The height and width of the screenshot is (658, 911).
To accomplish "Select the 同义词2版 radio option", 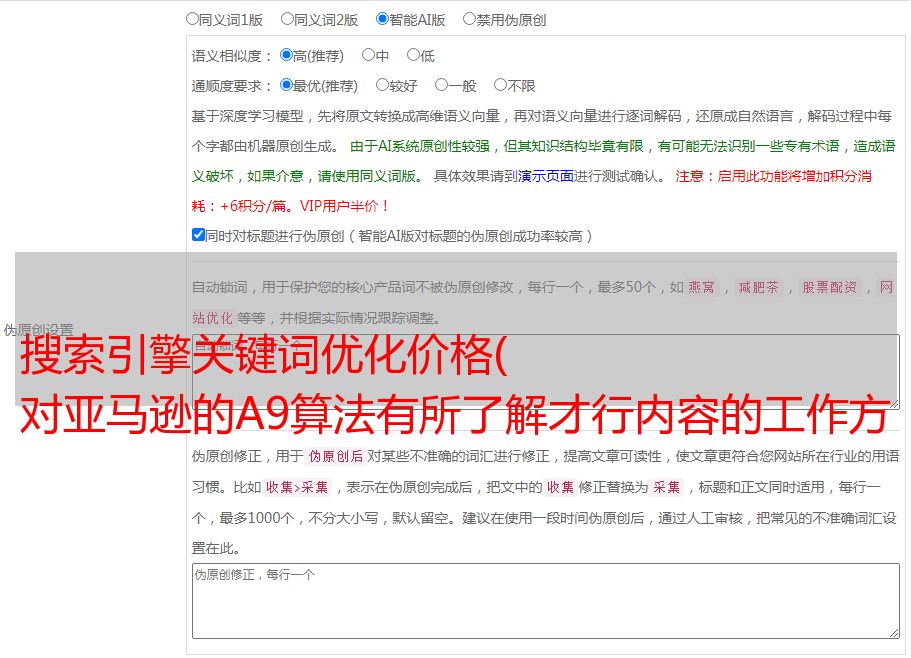I will (x=287, y=19).
